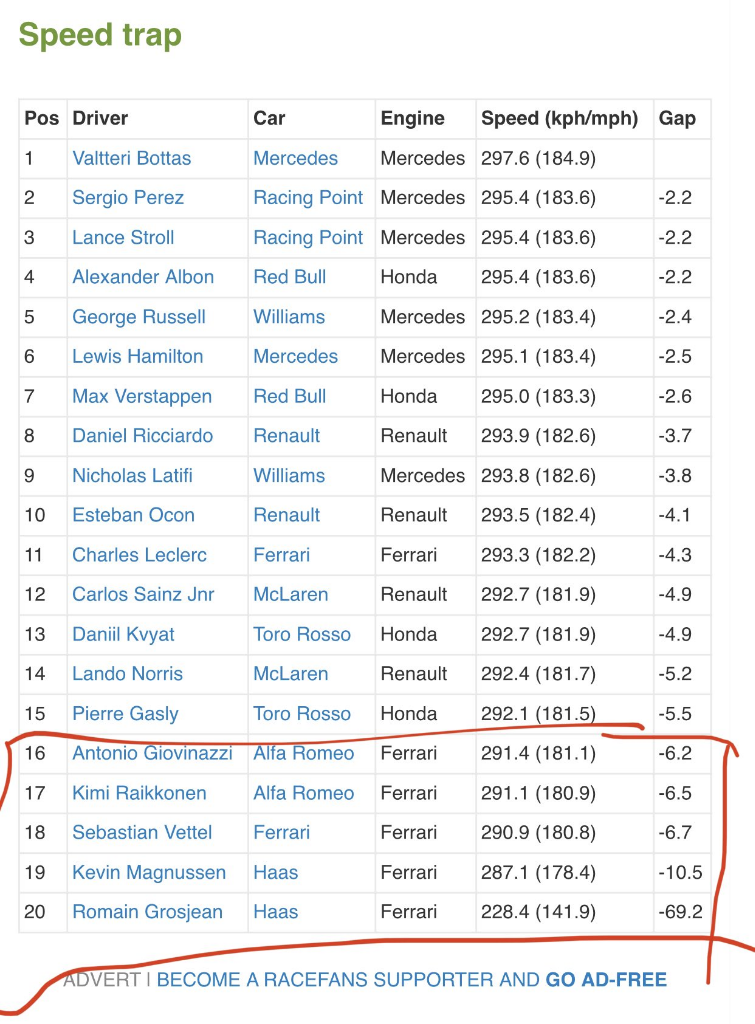This screenshot has height=1024, width=755.
Task: Click the Daniel Ricciardo link
Action: [x=142, y=436]
